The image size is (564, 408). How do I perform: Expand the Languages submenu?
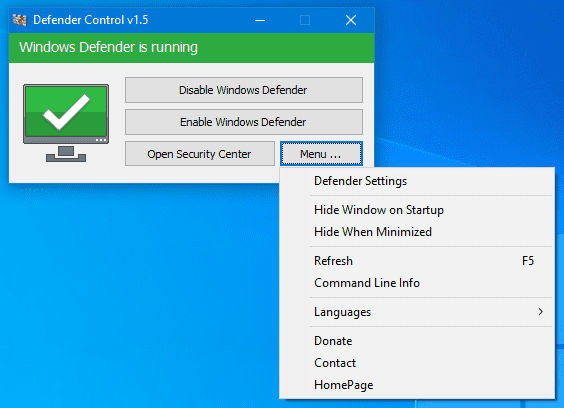click(417, 312)
